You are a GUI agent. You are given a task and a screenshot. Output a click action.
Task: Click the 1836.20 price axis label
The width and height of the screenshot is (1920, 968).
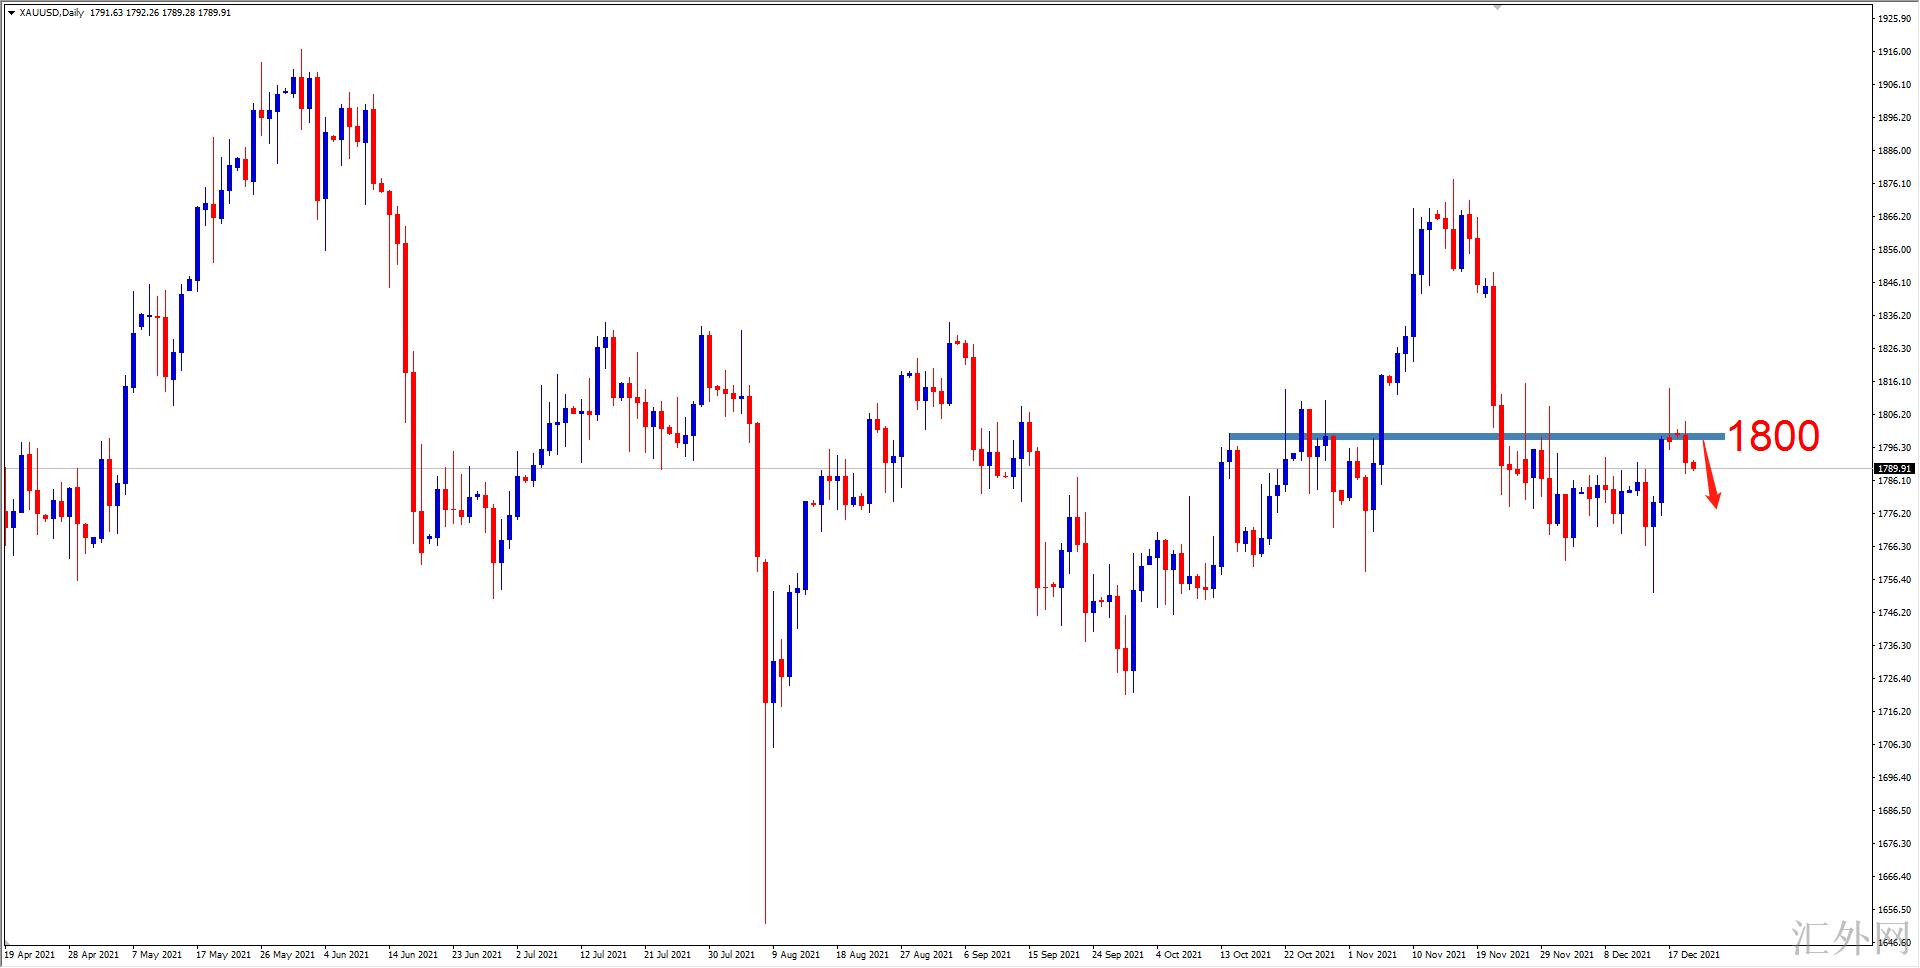click(1894, 316)
